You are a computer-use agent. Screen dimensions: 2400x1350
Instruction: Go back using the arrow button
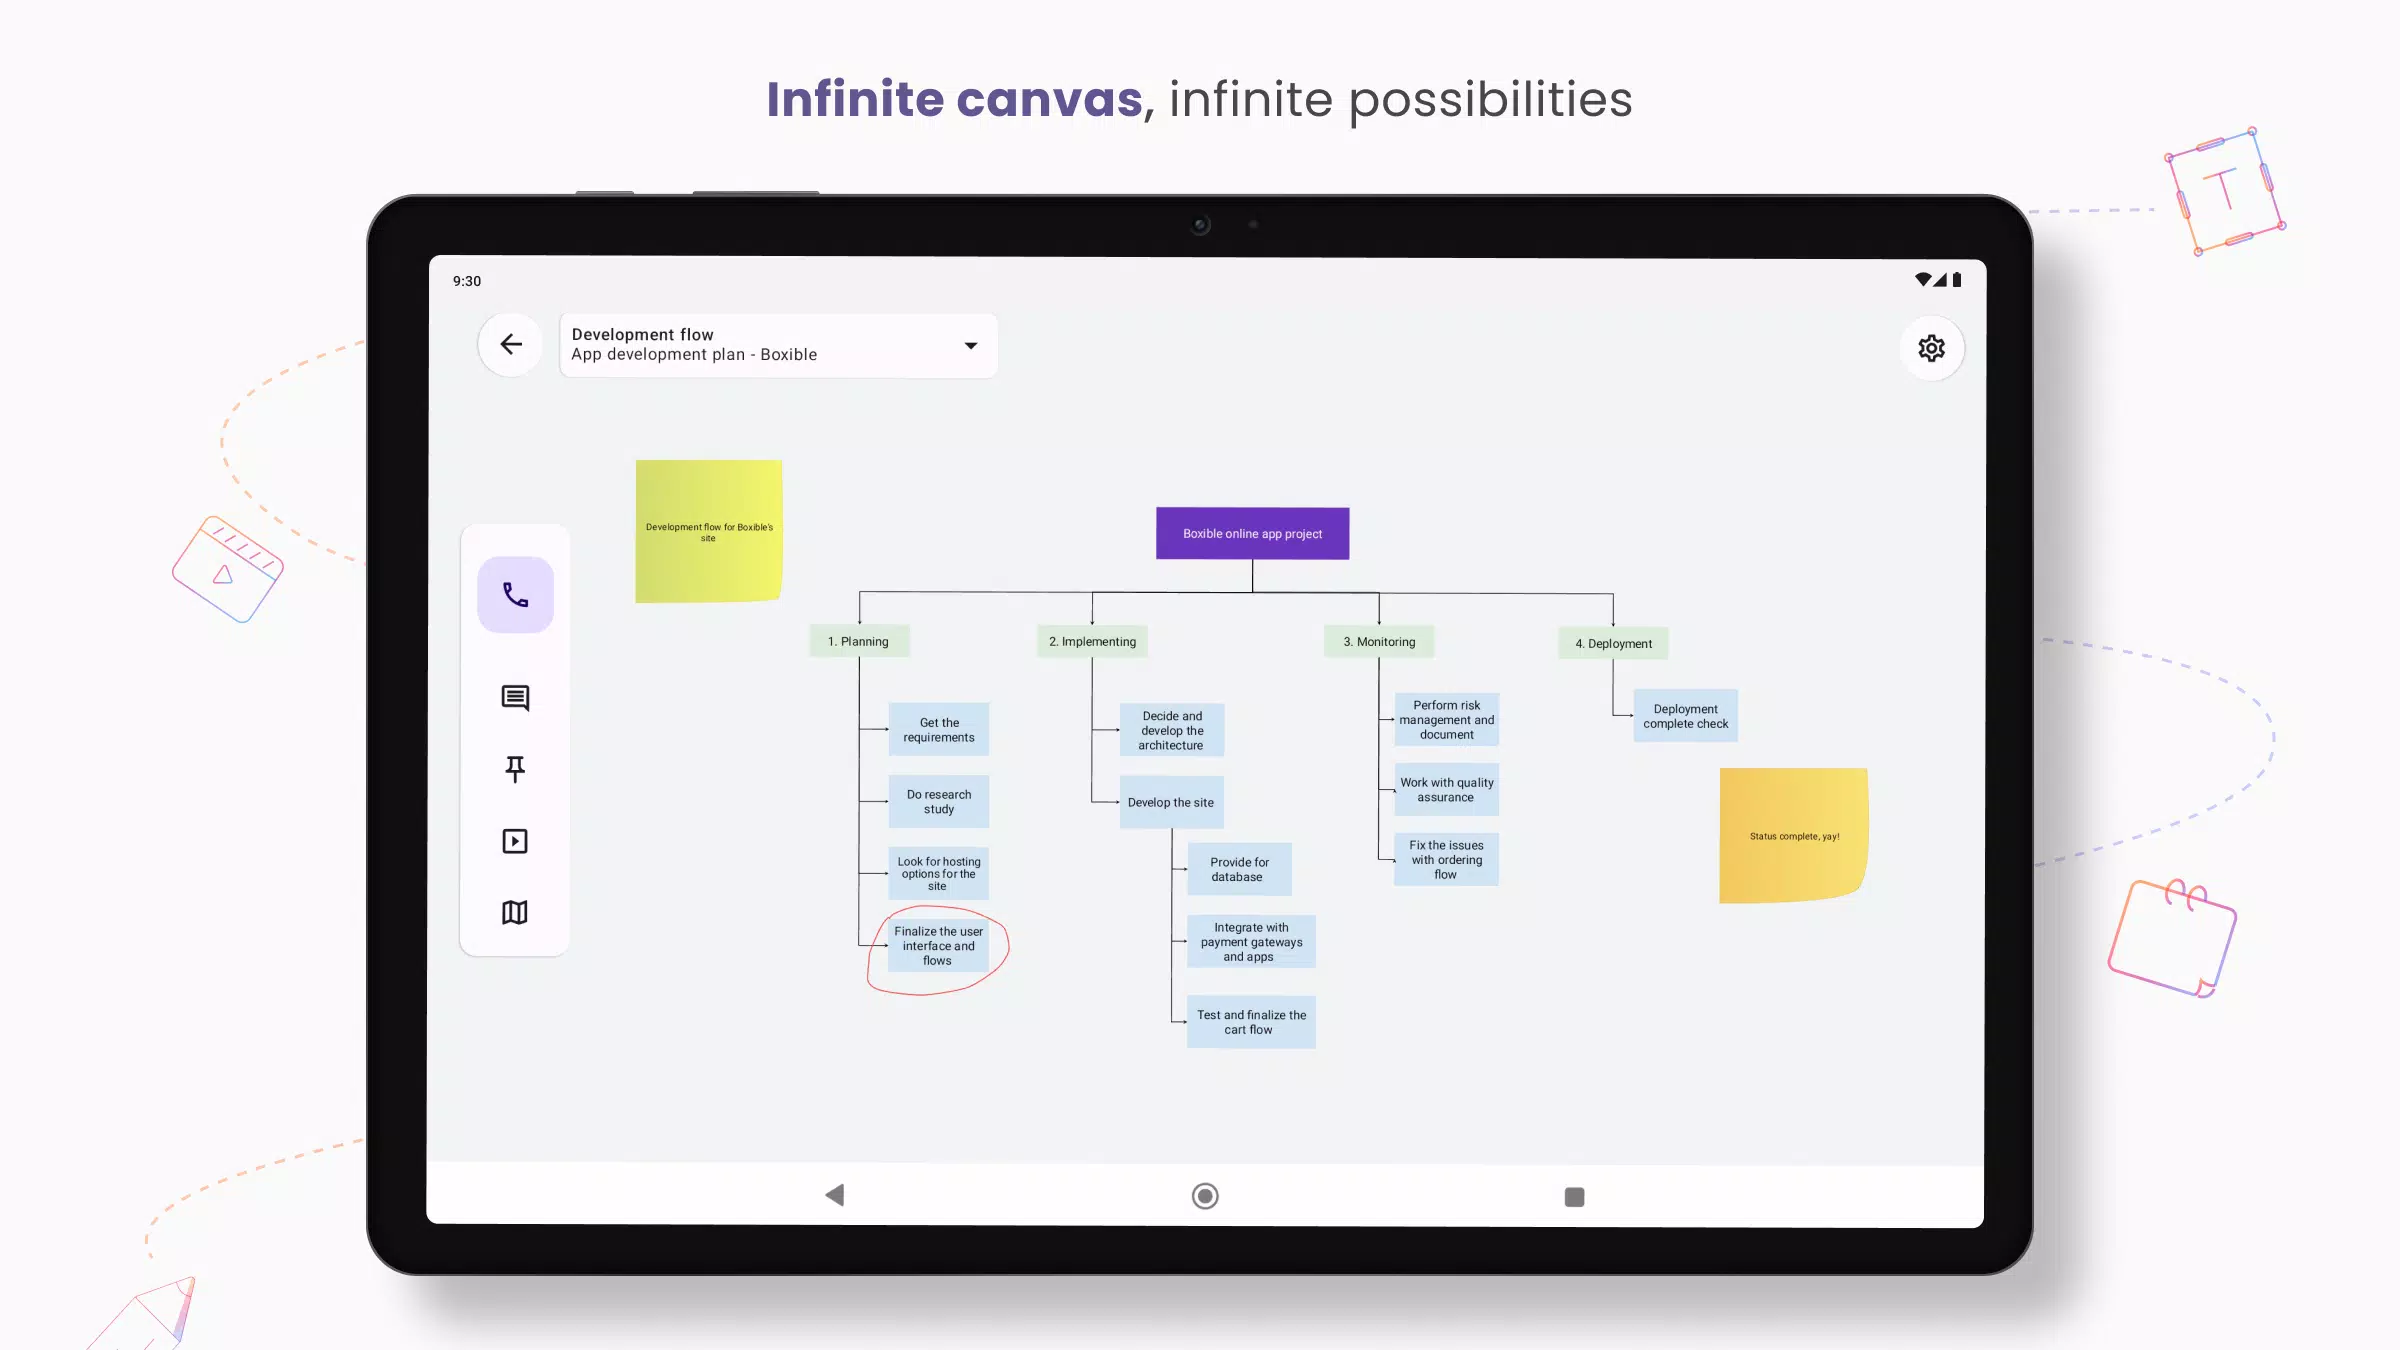coord(511,345)
